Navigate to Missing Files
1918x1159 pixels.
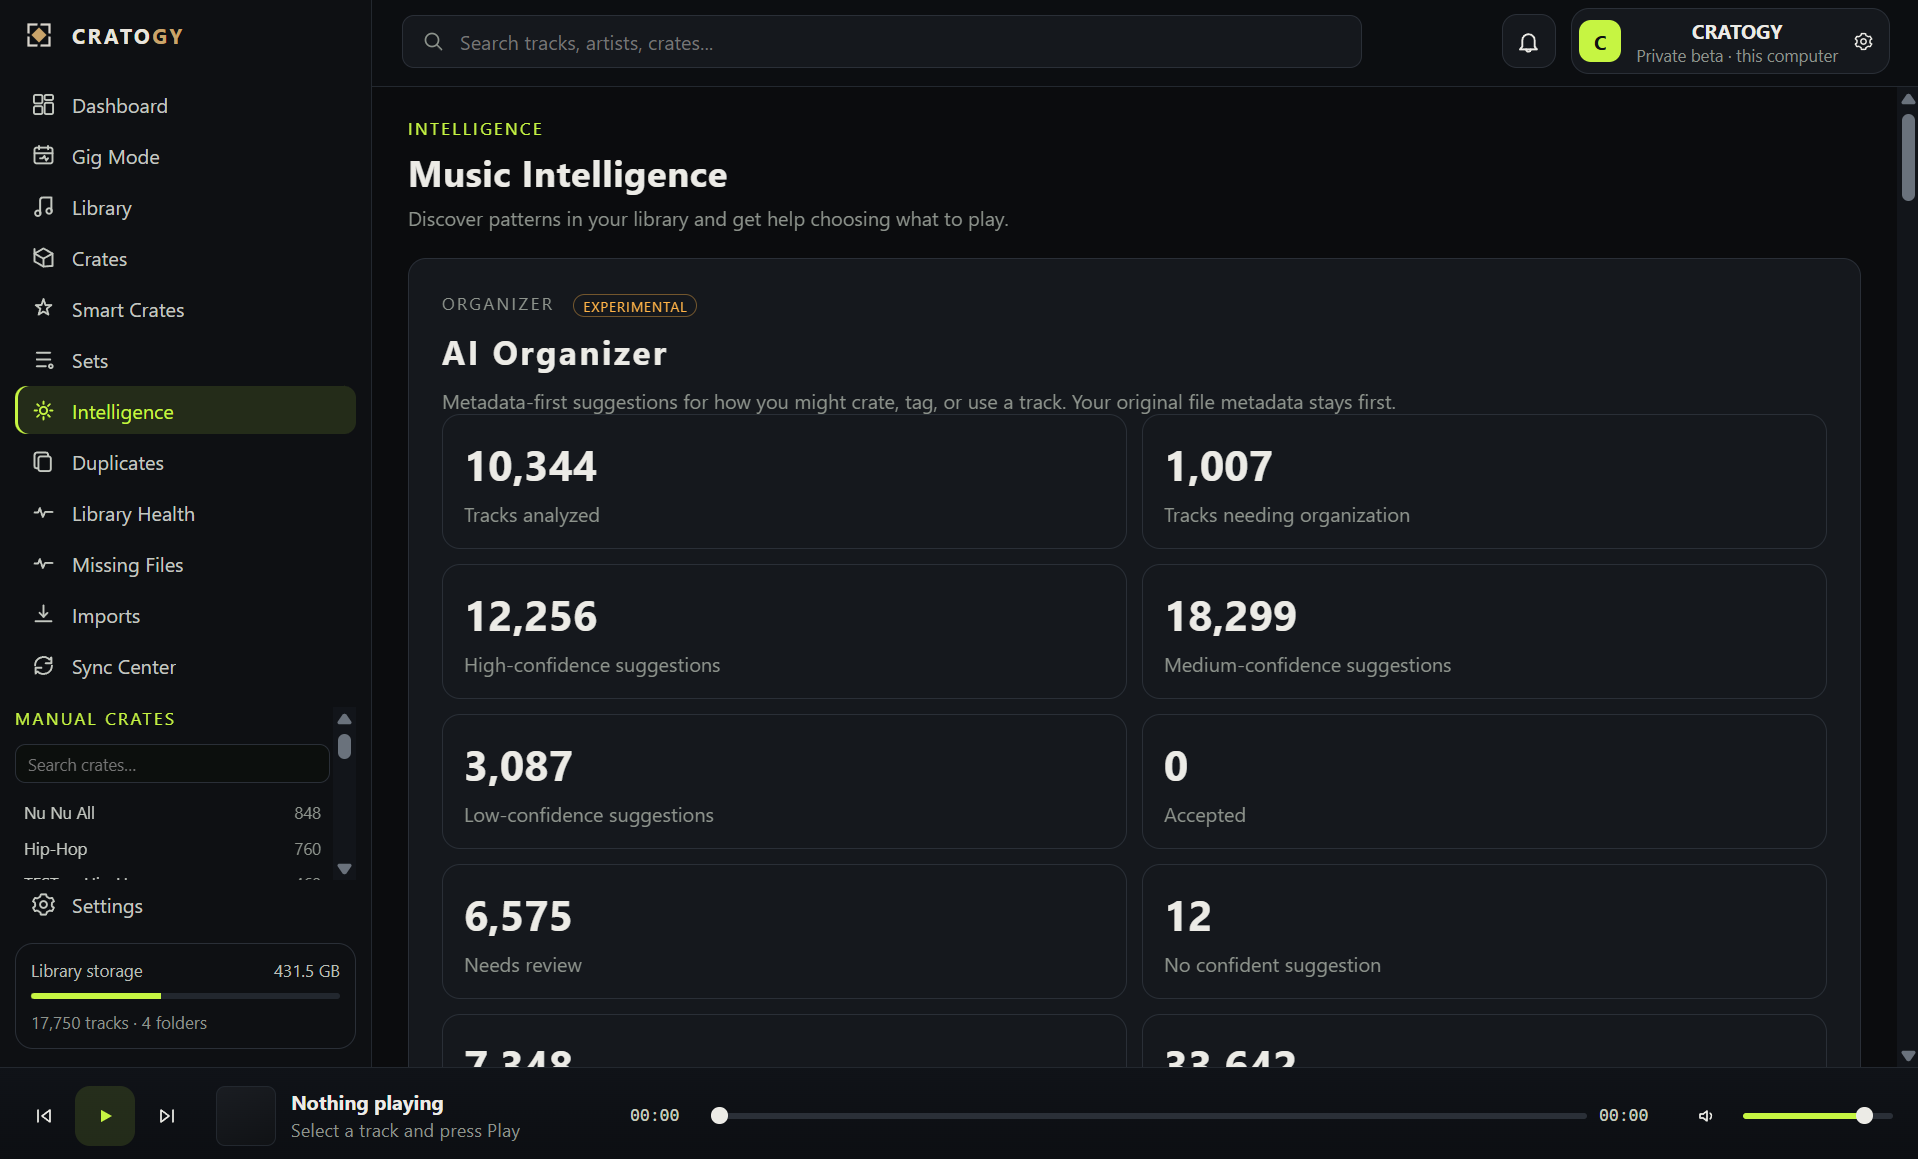point(185,564)
